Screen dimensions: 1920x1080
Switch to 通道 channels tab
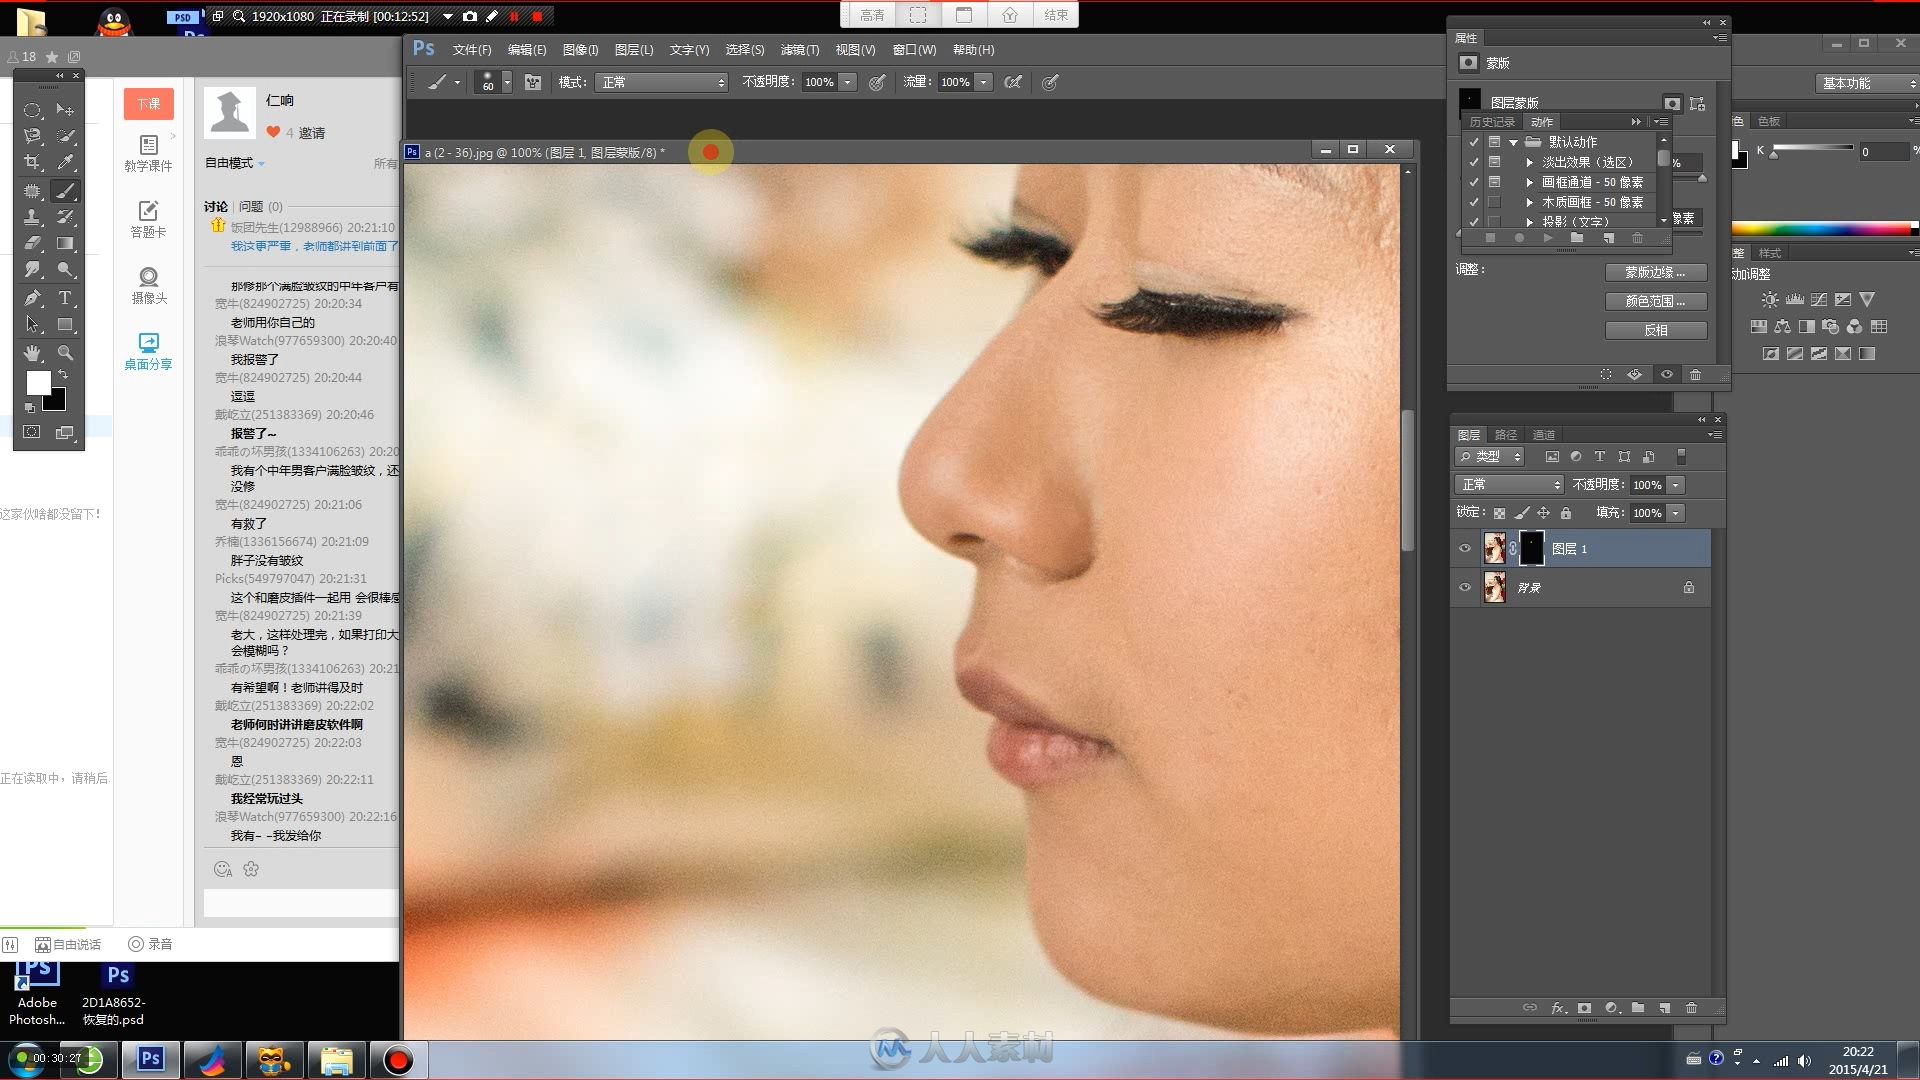pos(1544,434)
